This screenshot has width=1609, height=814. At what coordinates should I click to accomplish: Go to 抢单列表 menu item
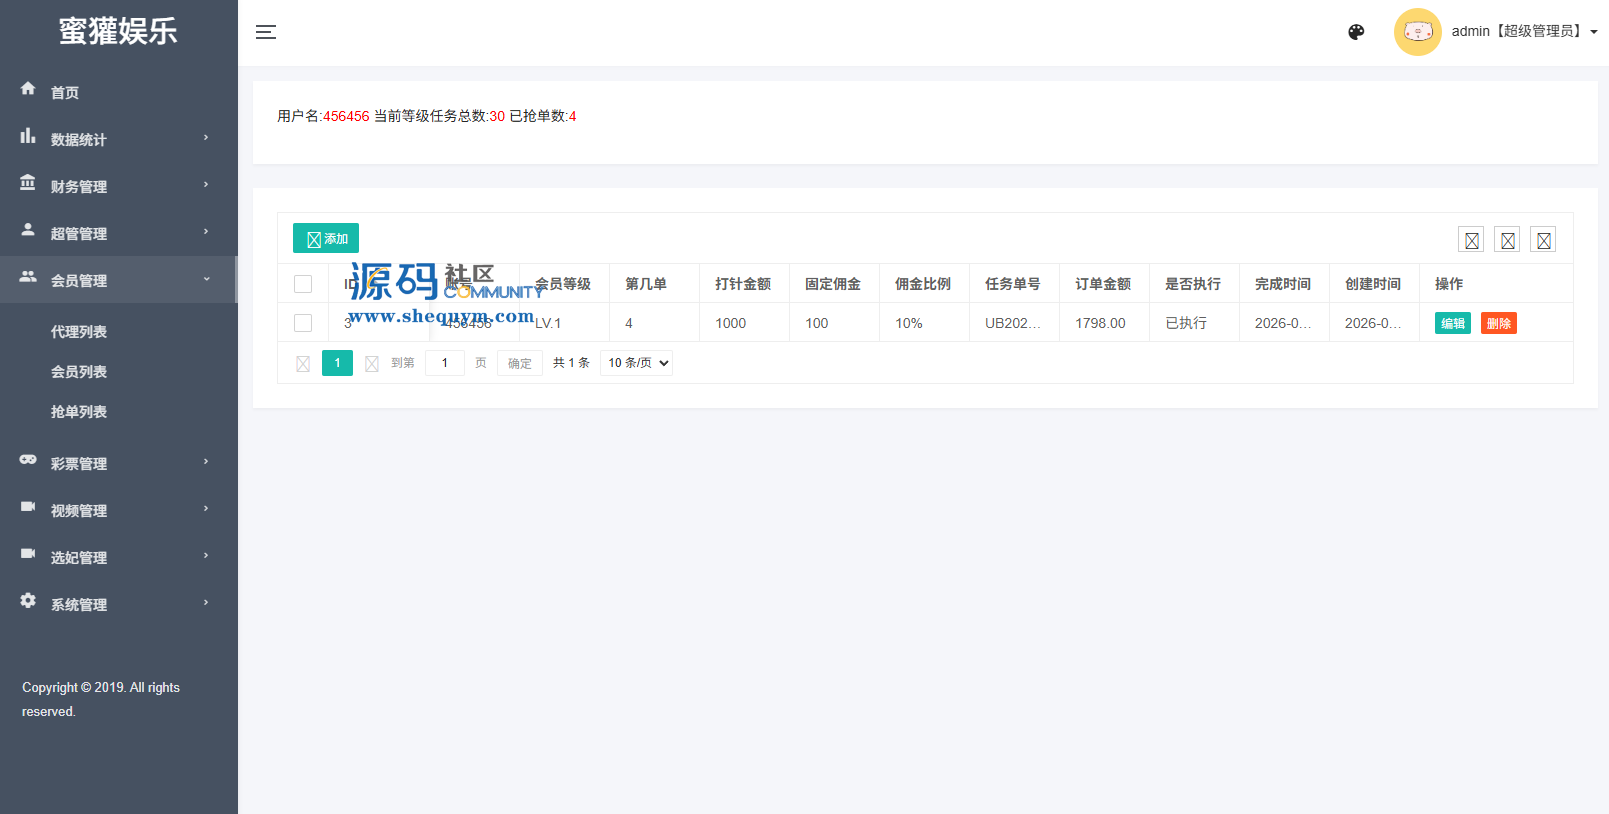[x=79, y=412]
